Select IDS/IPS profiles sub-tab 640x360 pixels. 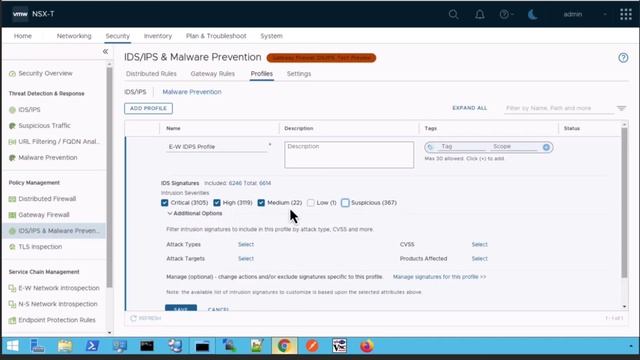135,92
